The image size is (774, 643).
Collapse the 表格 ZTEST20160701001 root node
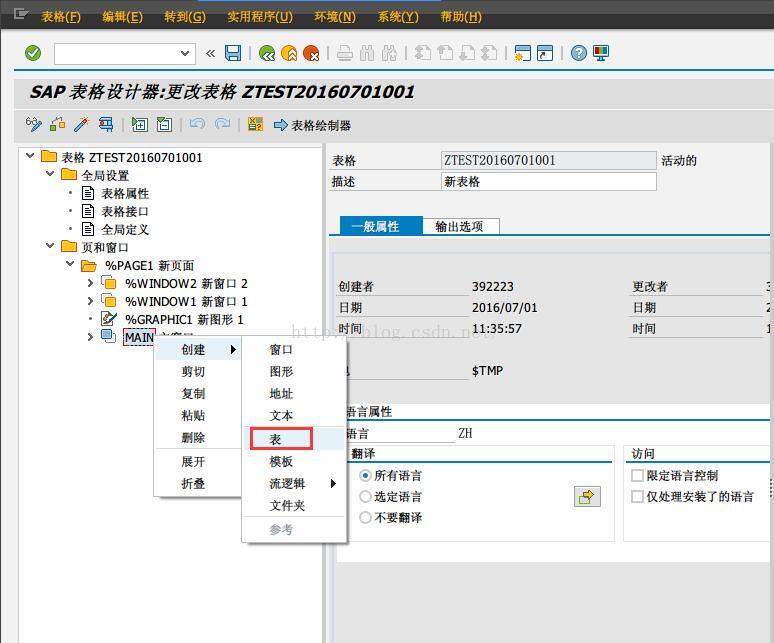pos(30,156)
